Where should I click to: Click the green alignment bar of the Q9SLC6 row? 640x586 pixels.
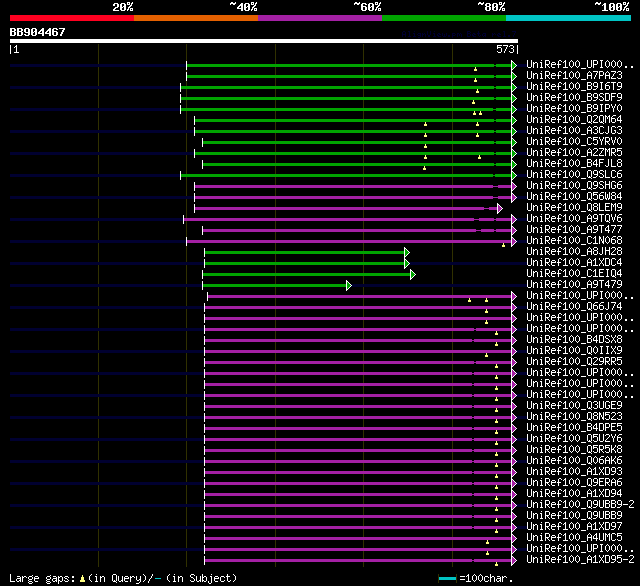point(346,175)
